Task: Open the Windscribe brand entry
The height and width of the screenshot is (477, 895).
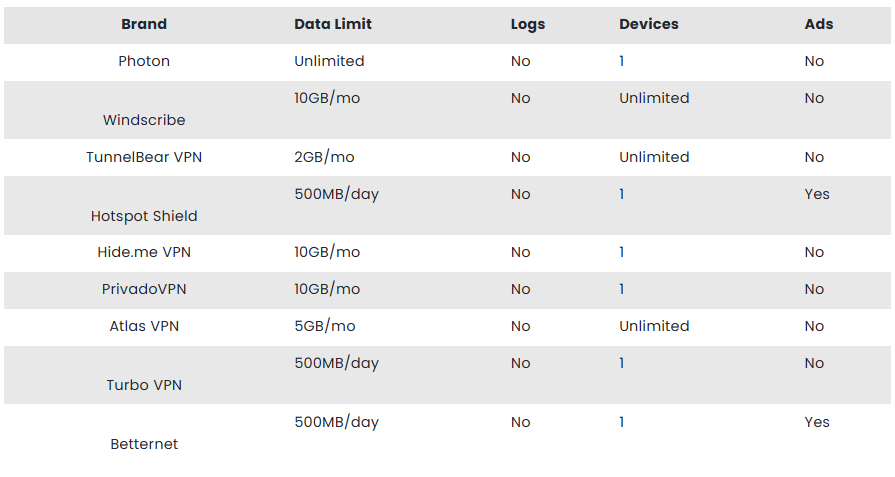Action: [x=144, y=120]
